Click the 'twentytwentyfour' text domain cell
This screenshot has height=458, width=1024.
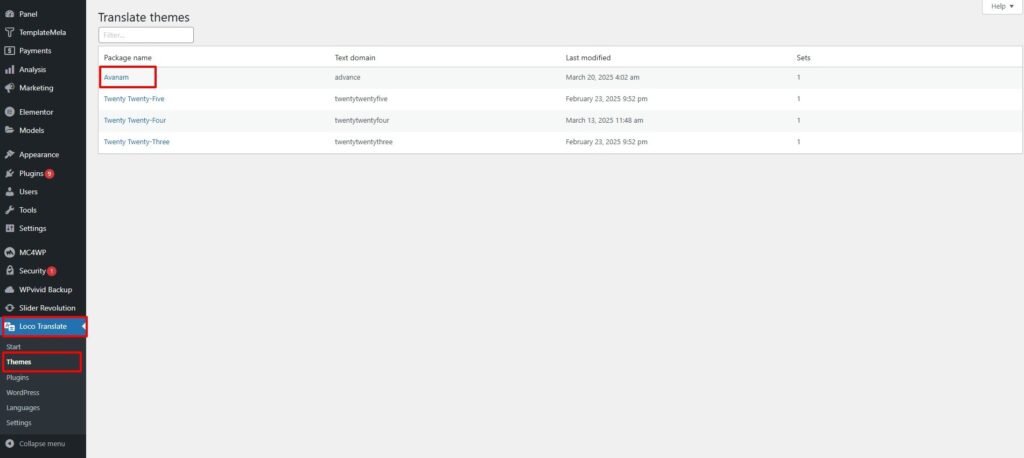point(362,120)
